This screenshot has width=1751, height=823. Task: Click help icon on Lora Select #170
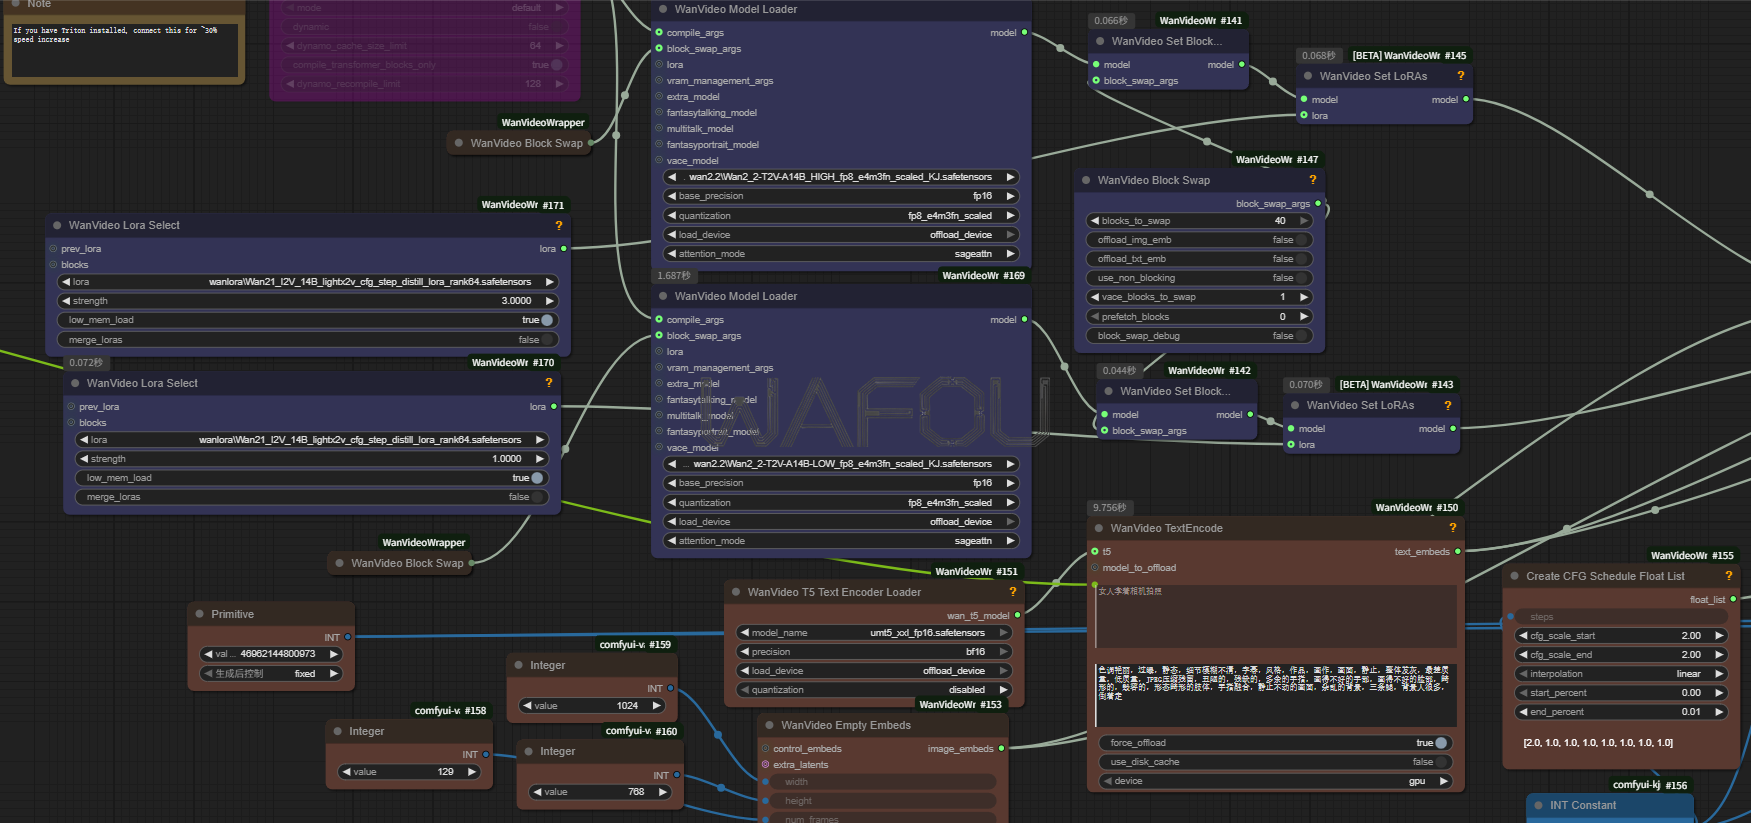click(x=548, y=383)
